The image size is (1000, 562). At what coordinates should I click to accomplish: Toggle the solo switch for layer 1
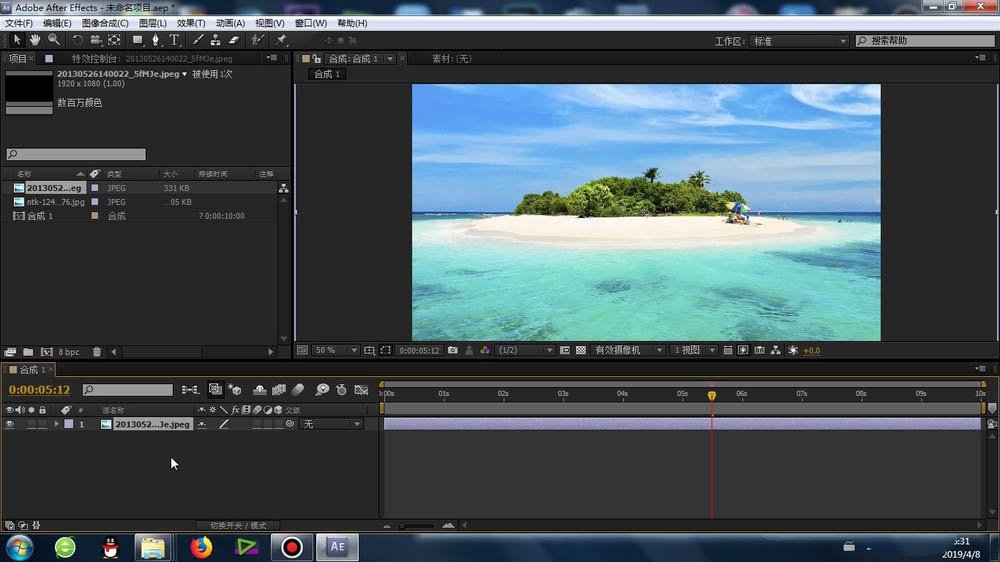31,425
